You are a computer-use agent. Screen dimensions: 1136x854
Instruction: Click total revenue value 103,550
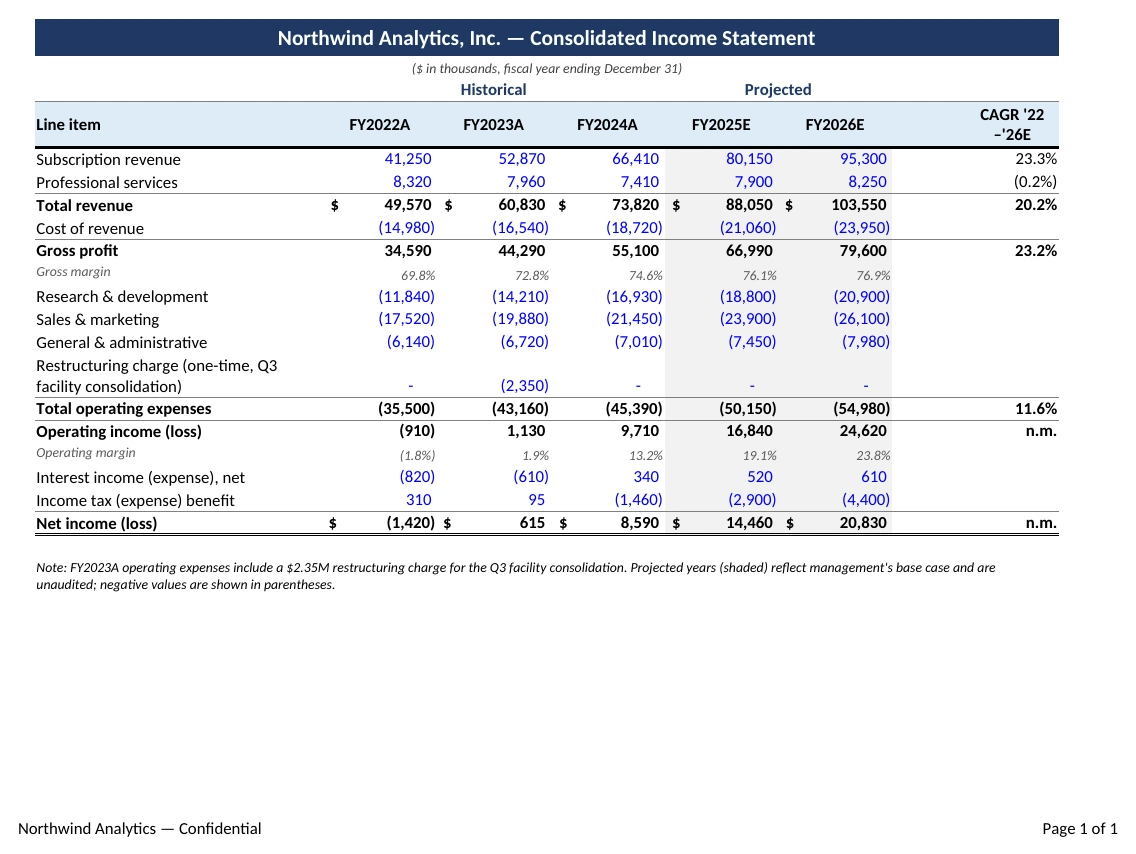[x=859, y=205]
